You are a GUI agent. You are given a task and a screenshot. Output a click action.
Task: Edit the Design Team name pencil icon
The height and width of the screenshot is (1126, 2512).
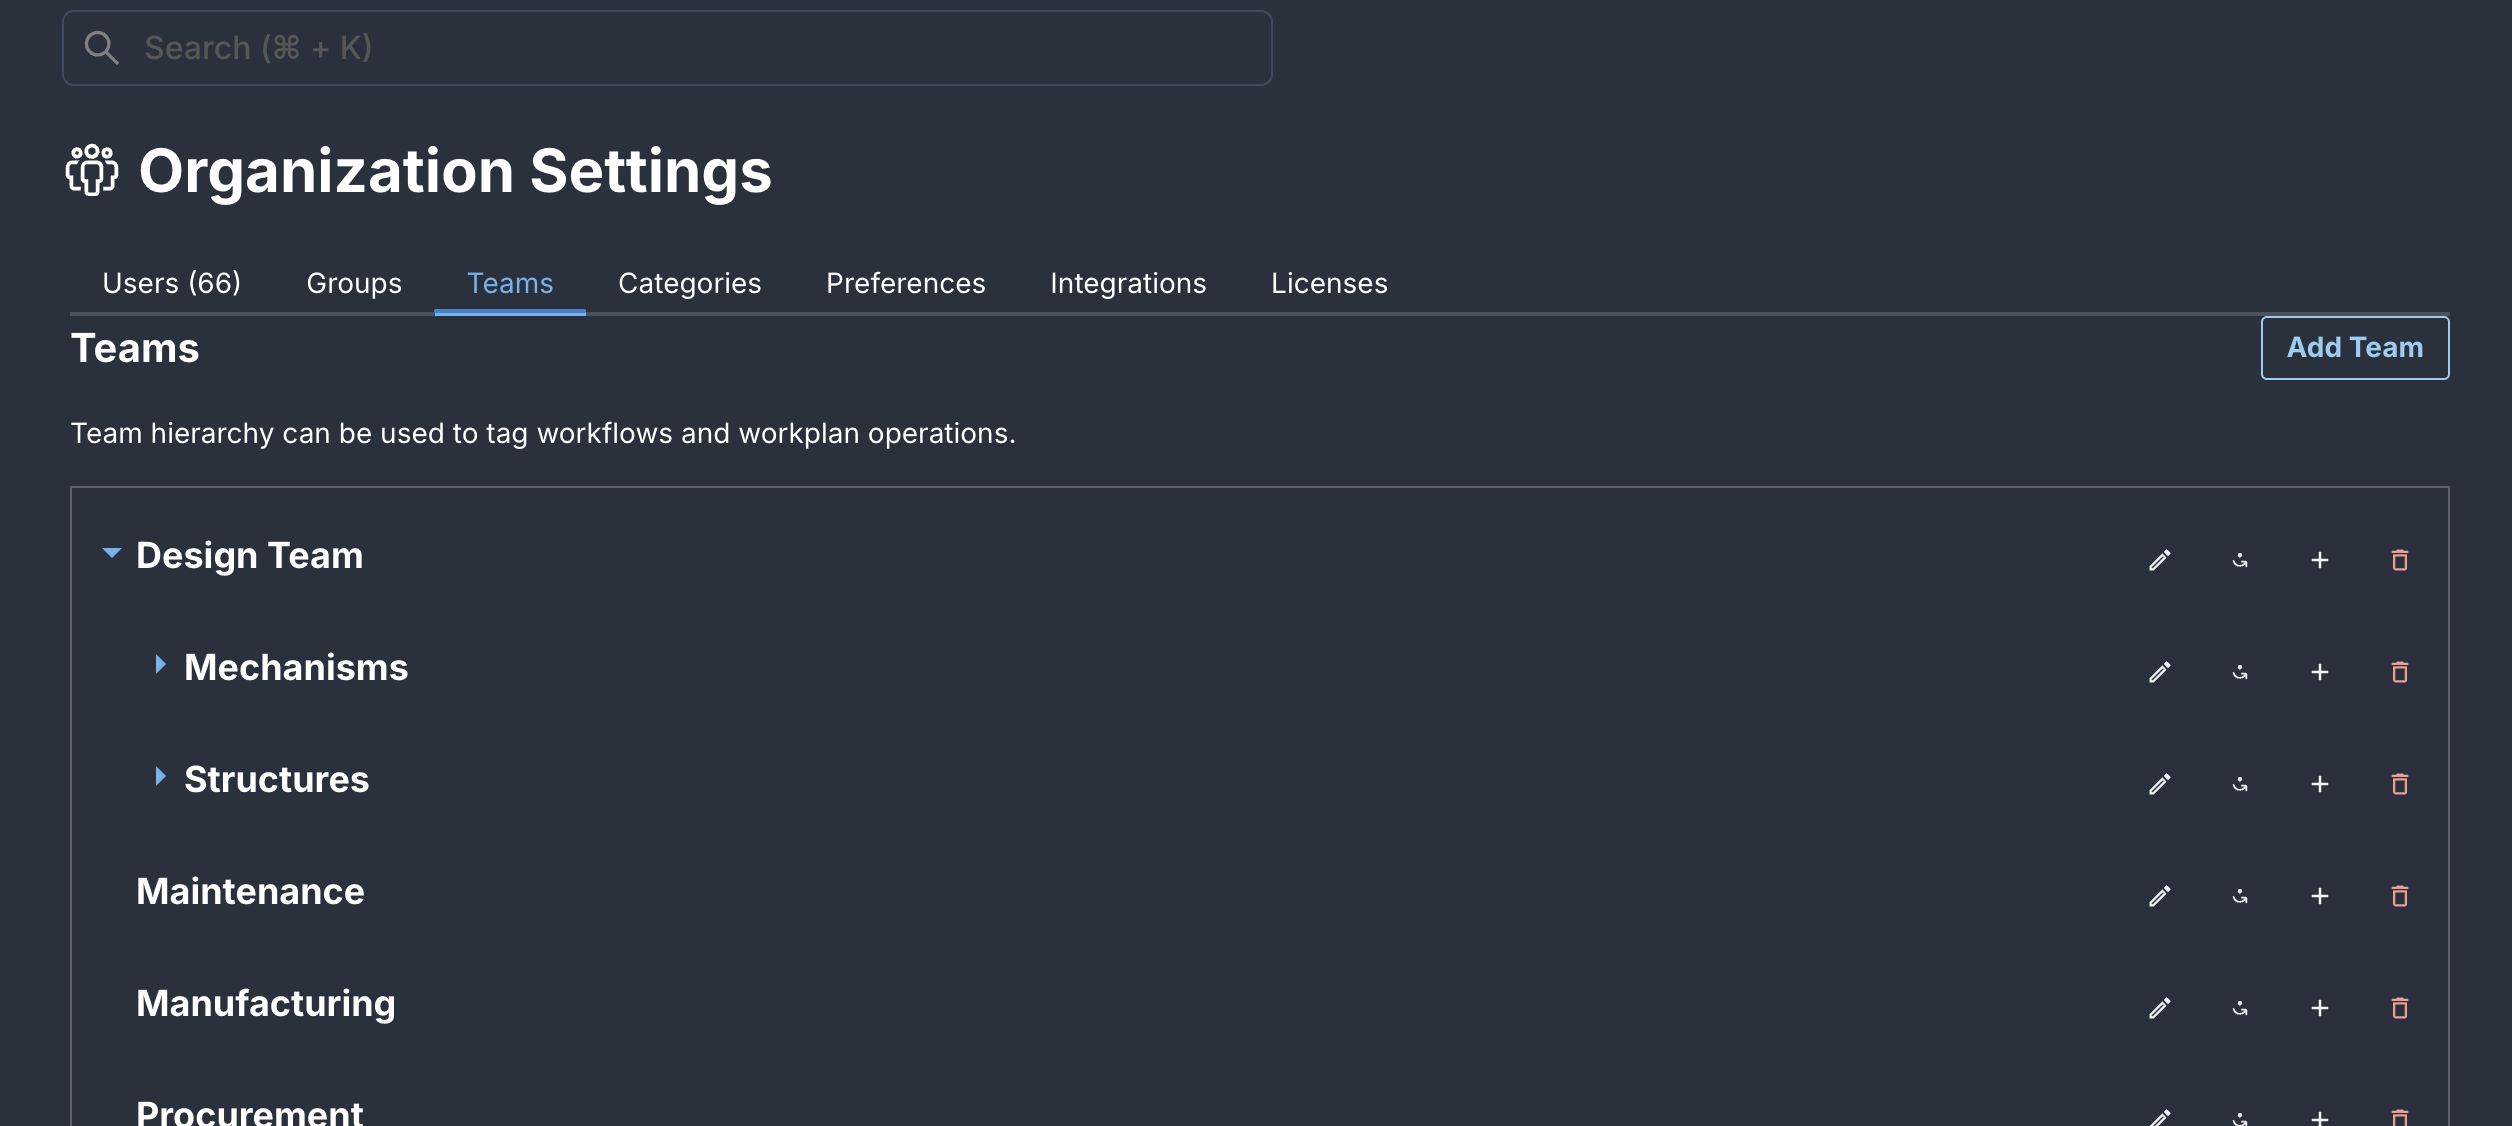2159,560
